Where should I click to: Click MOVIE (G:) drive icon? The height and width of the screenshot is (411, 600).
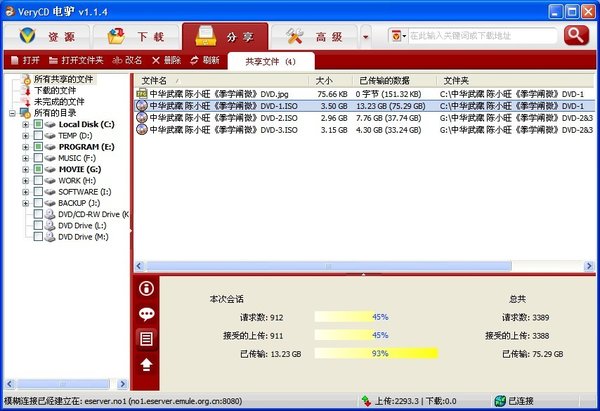50,169
